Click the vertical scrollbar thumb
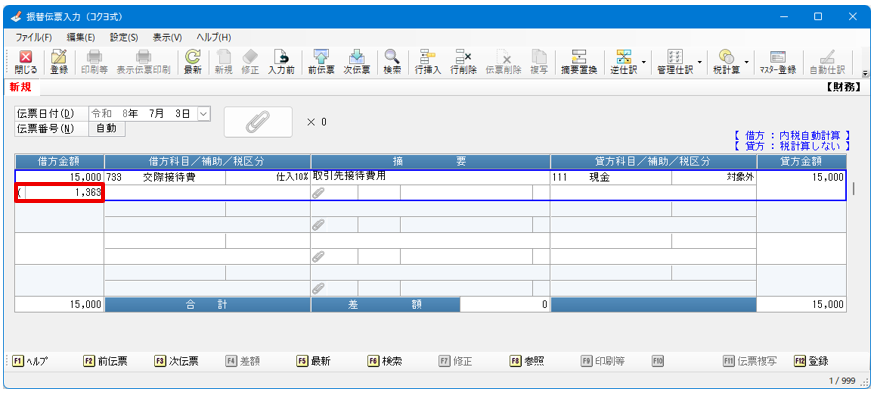Image resolution: width=872 pixels, height=393 pixels. [854, 188]
